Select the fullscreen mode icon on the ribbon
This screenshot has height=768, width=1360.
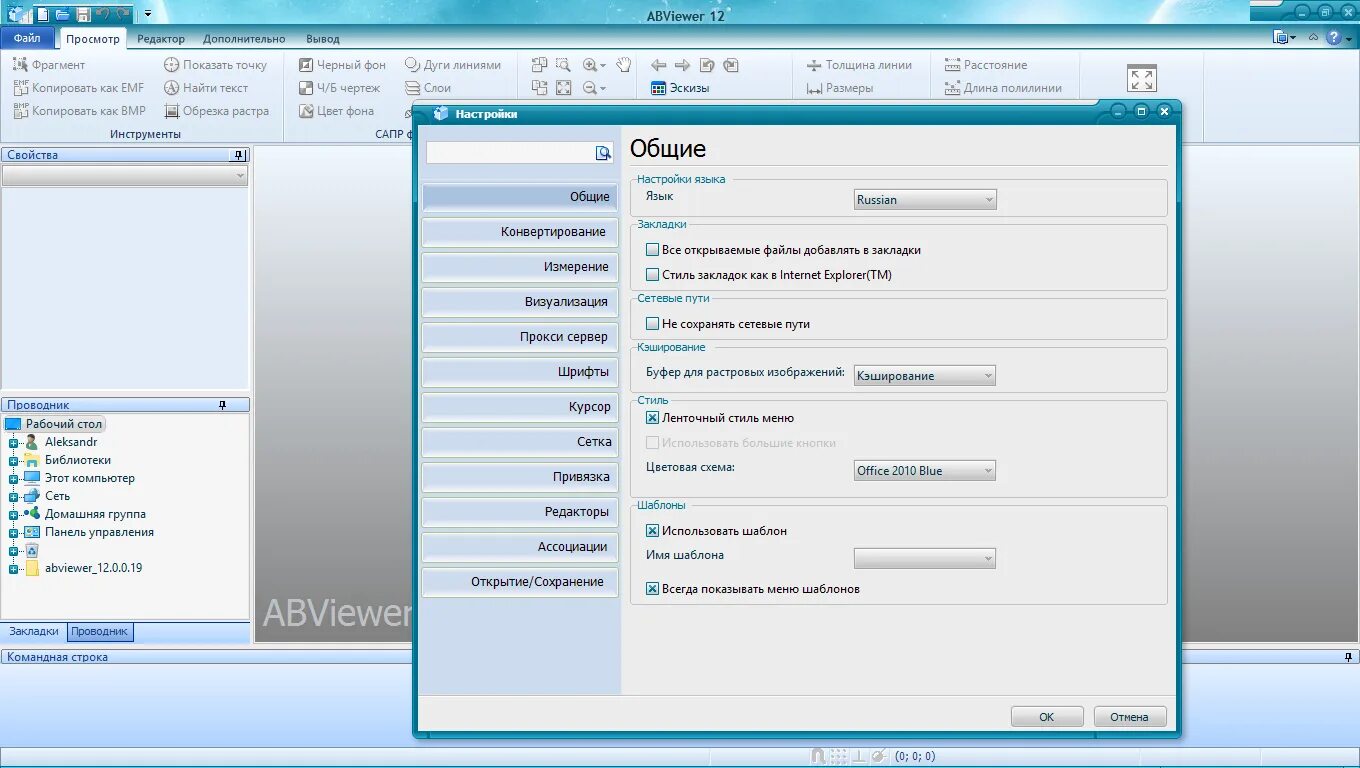pos(1141,76)
